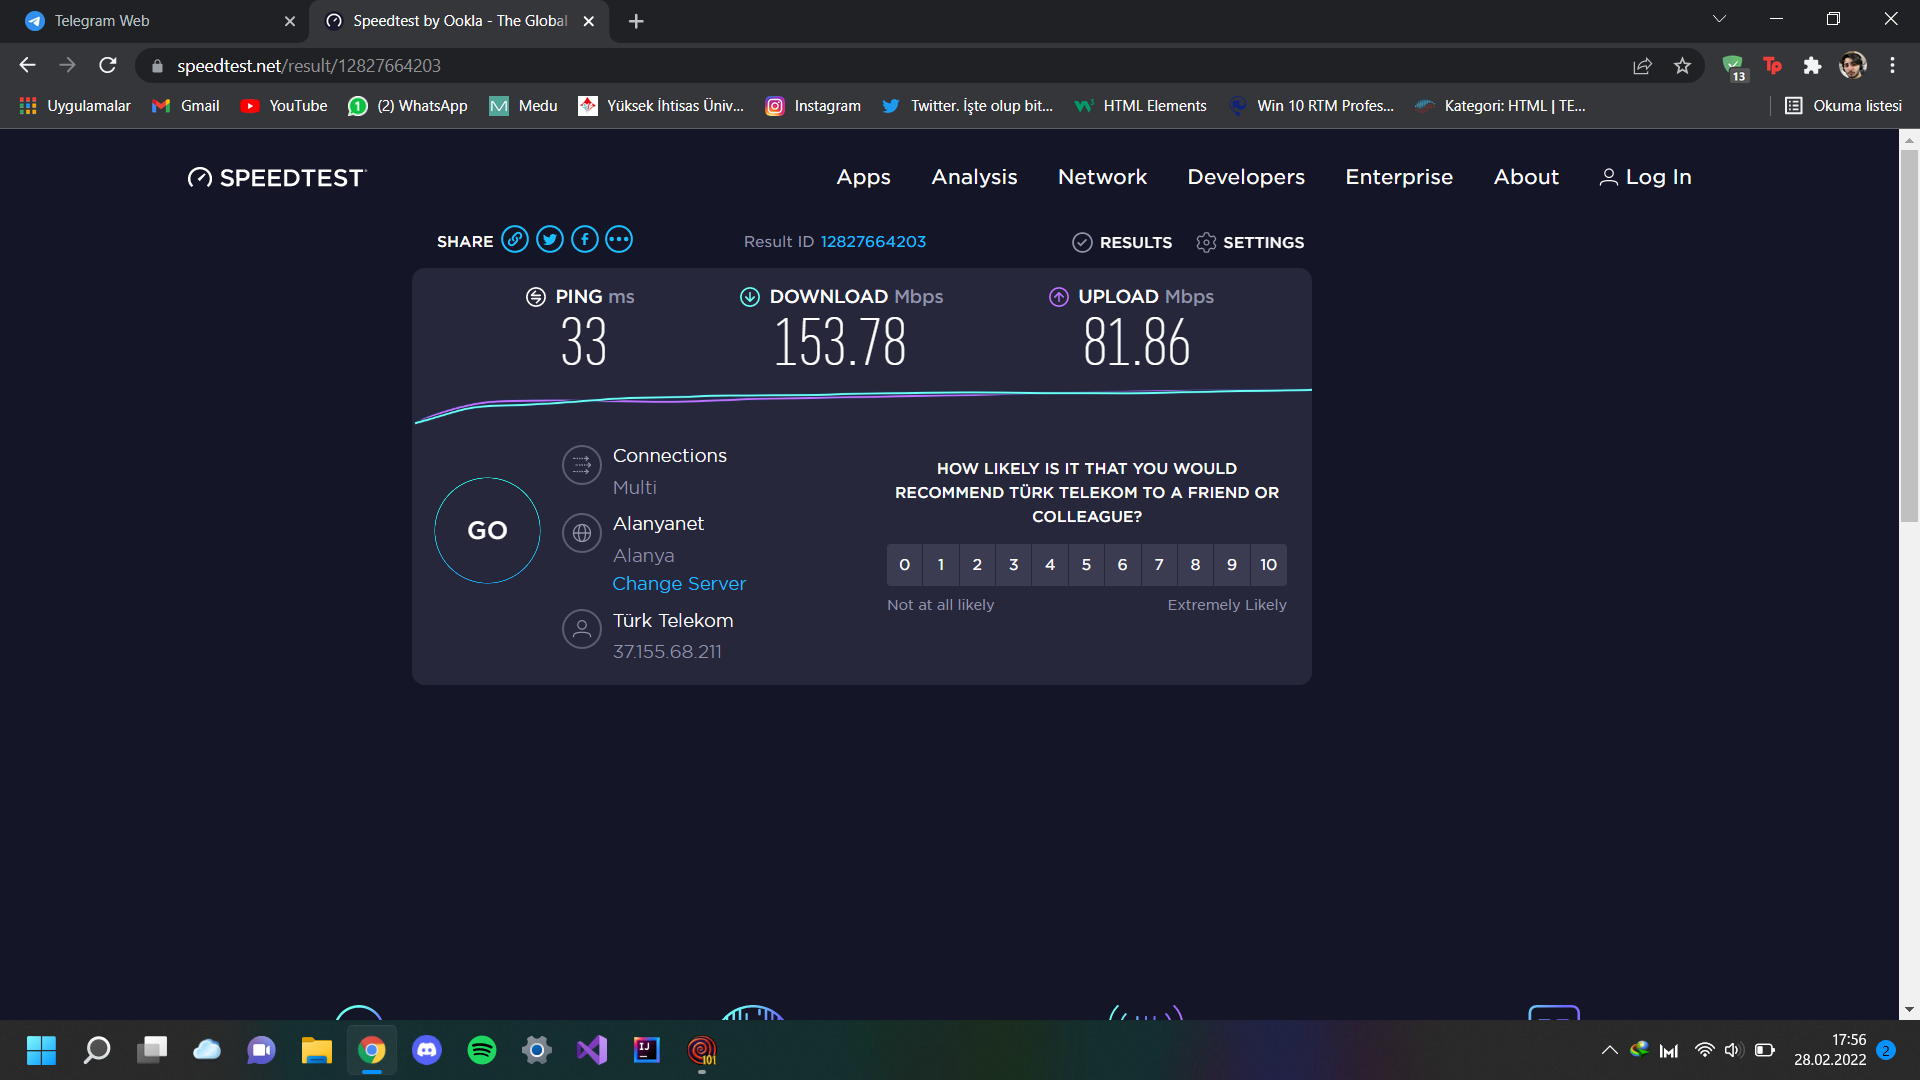Rate recommendation score 10

point(1268,565)
